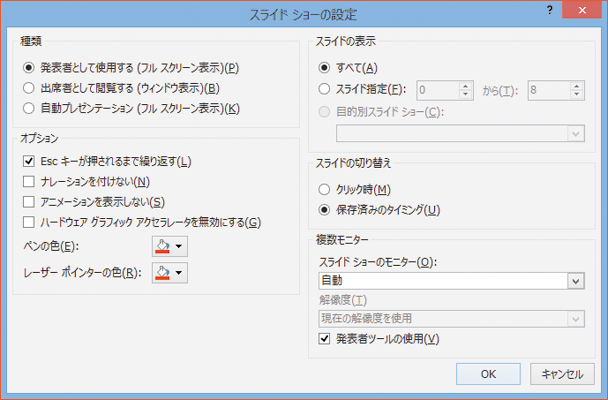Select 出席者として閲覧する (ウィンドウ表示)
Viewport: 608px width, 400px height.
[29, 88]
